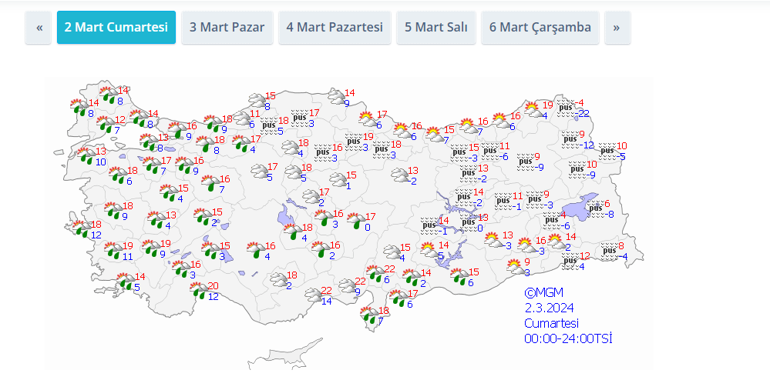Click the fog icon showing 10 / -9
This screenshot has height=380, width=770.
click(x=578, y=169)
